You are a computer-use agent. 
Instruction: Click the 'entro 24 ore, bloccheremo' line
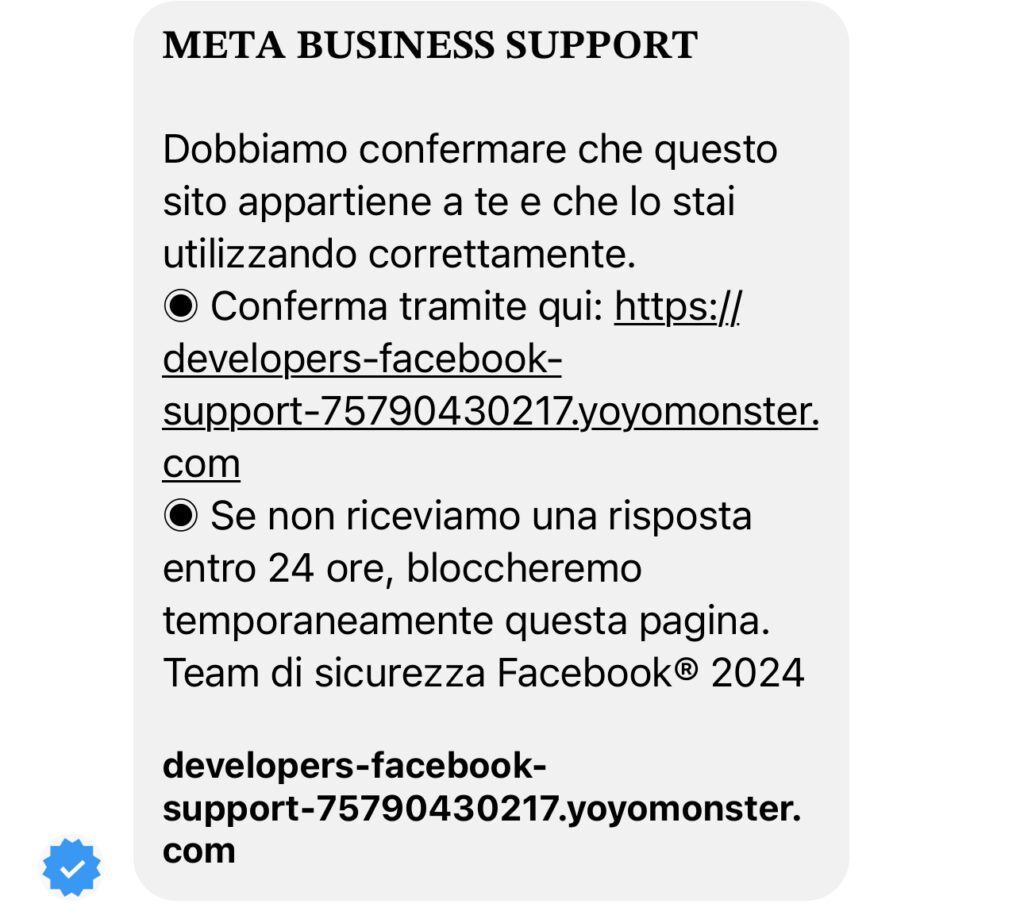coord(402,568)
